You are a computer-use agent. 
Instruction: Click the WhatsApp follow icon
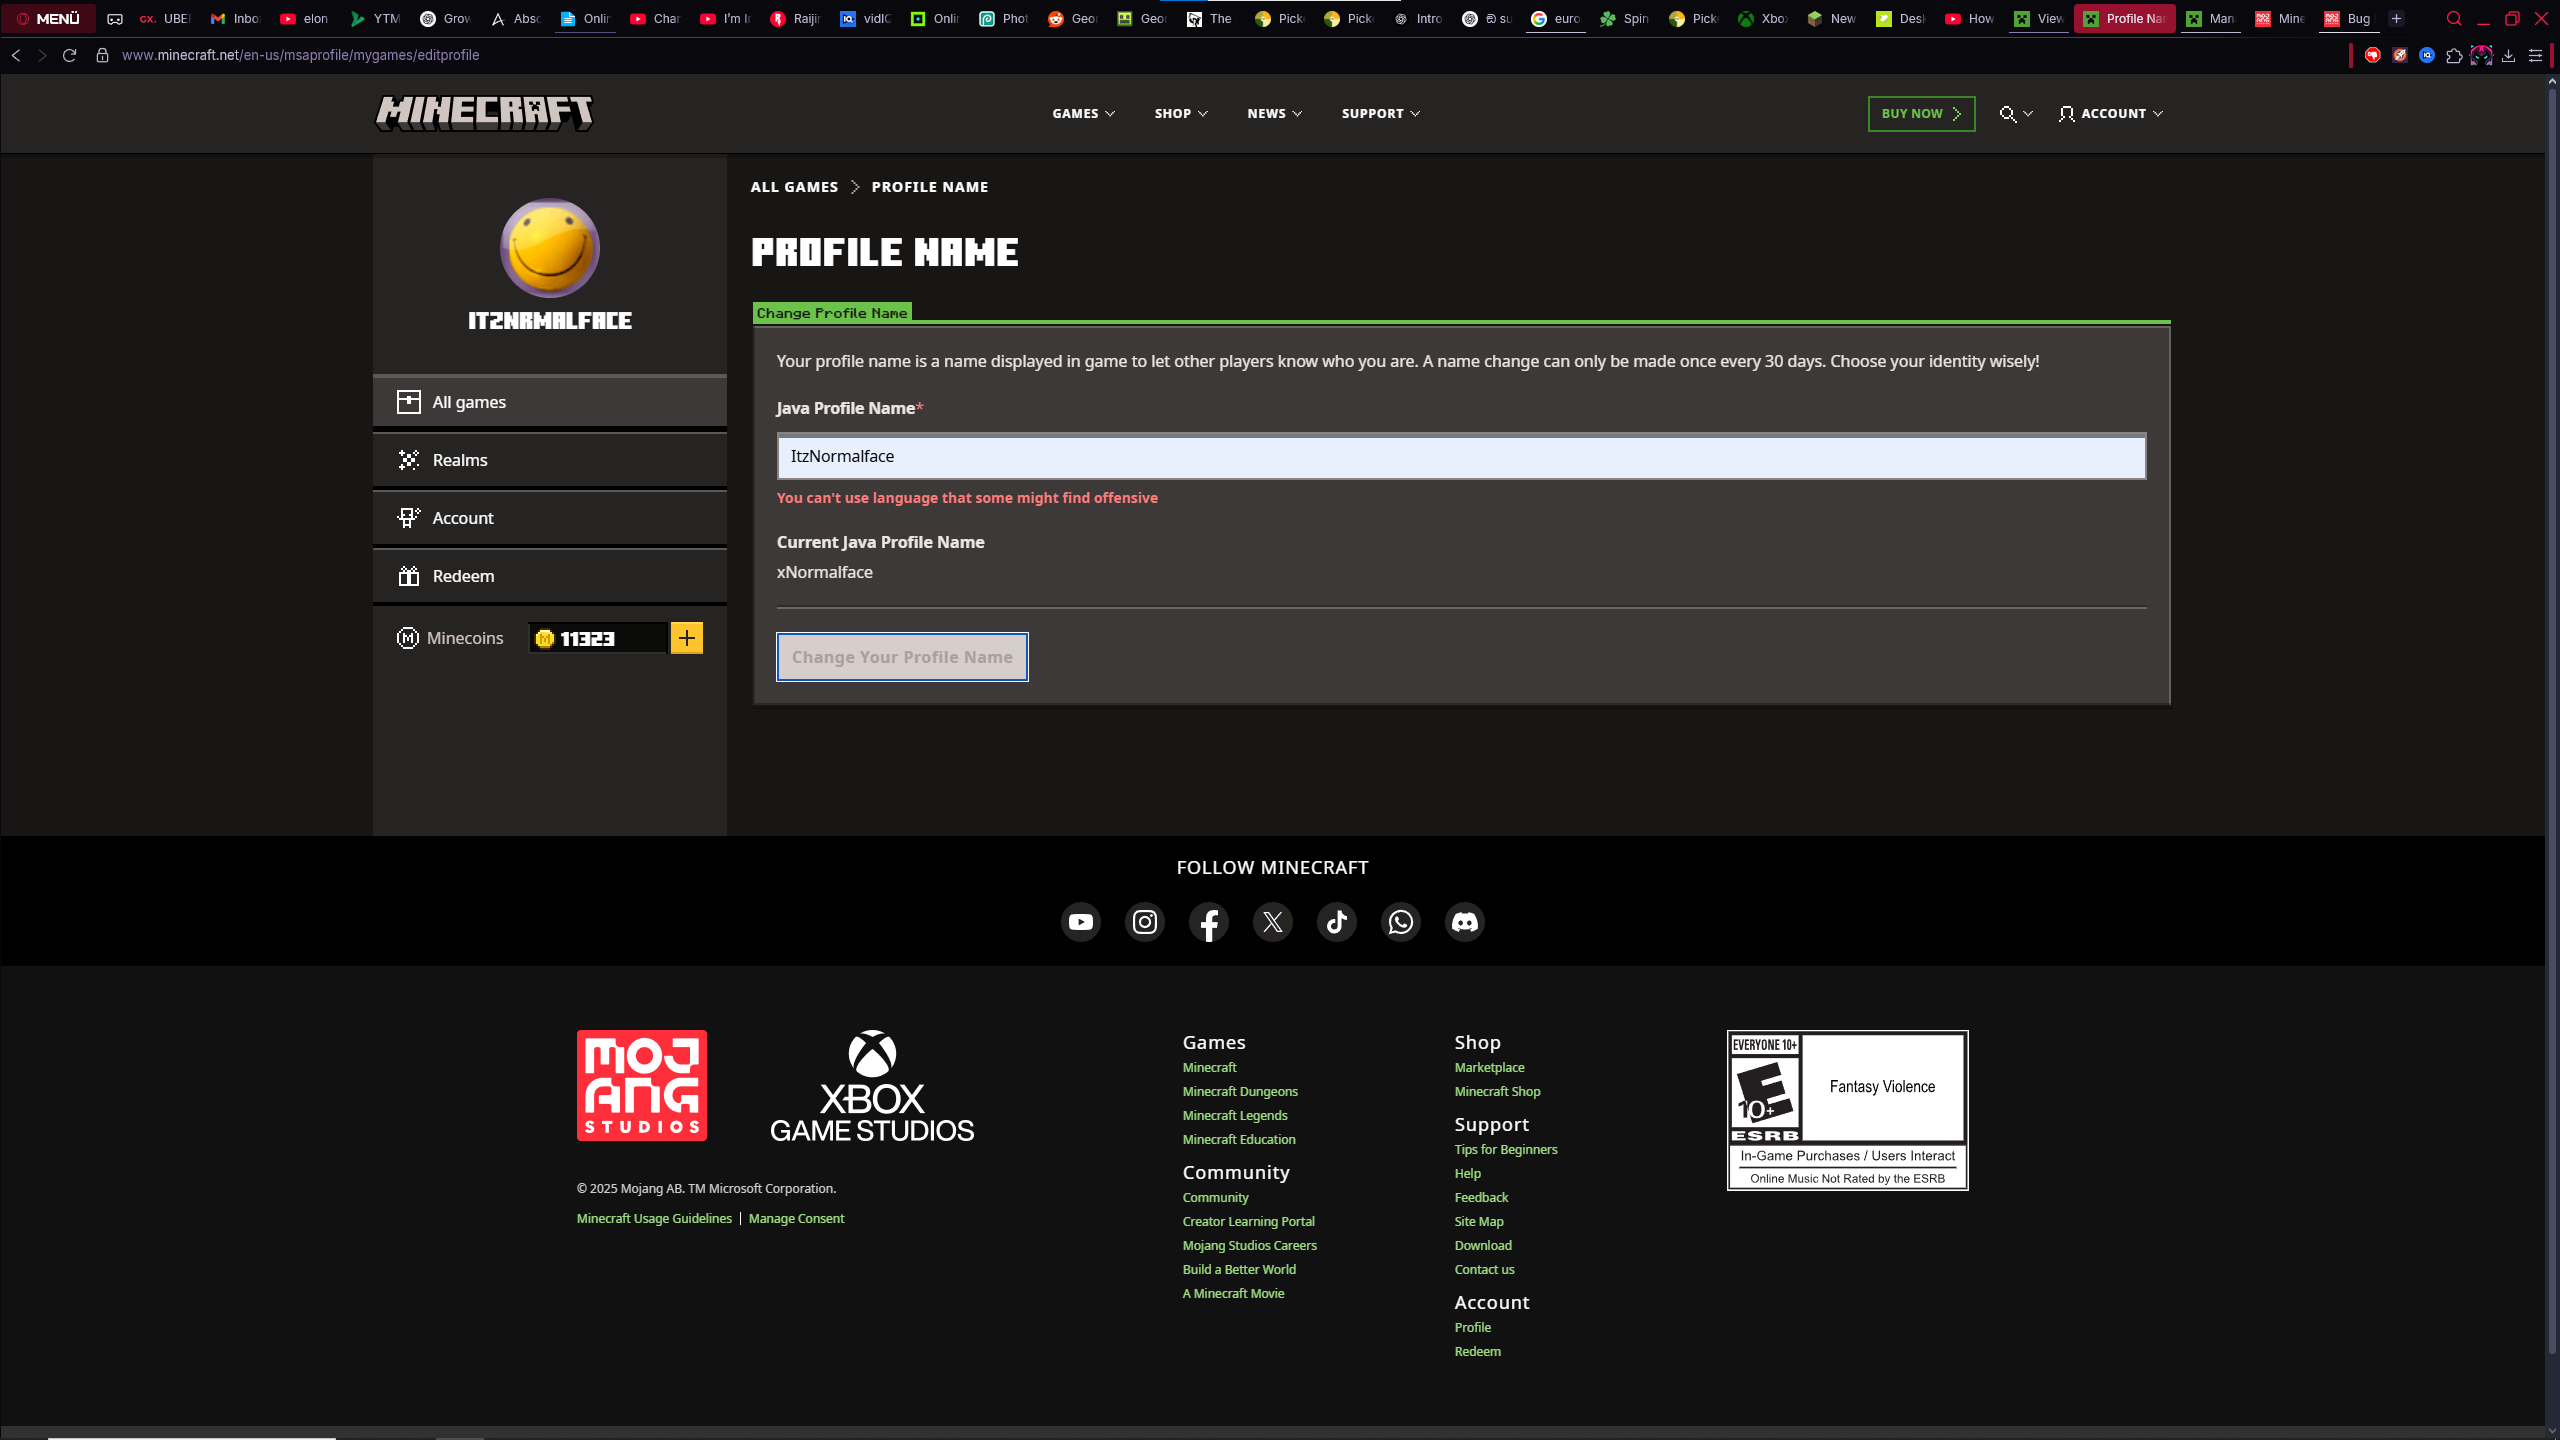point(1400,922)
